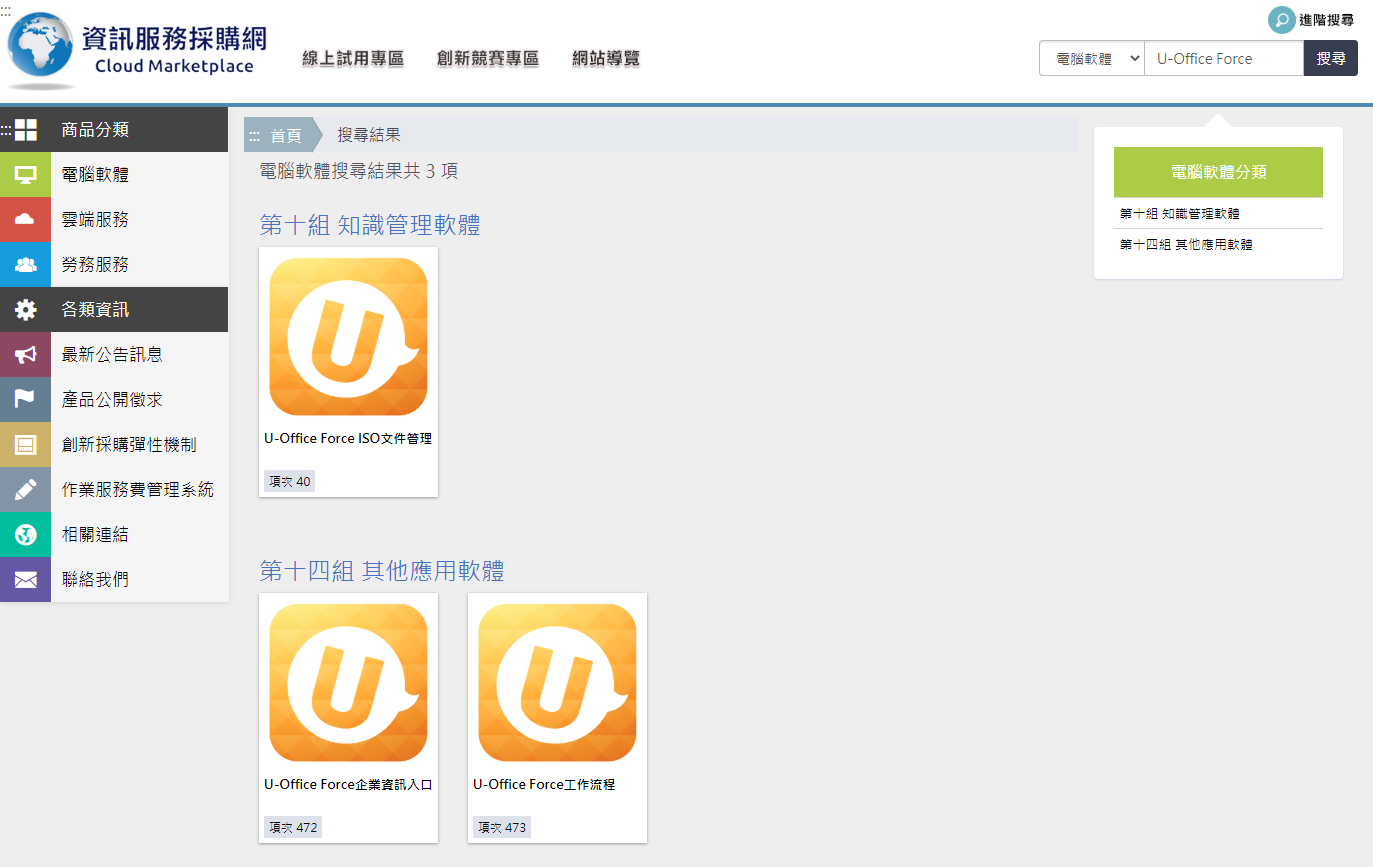Click the Cloud Marketplace globe logo
The height and width of the screenshot is (867, 1373).
point(40,48)
